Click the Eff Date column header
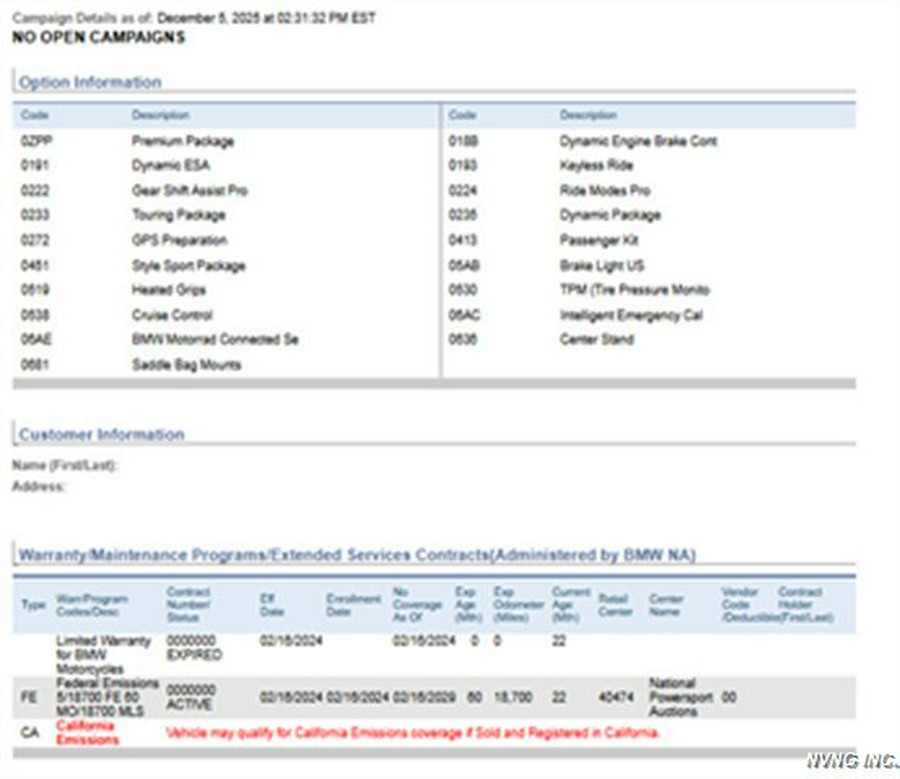 (272, 605)
